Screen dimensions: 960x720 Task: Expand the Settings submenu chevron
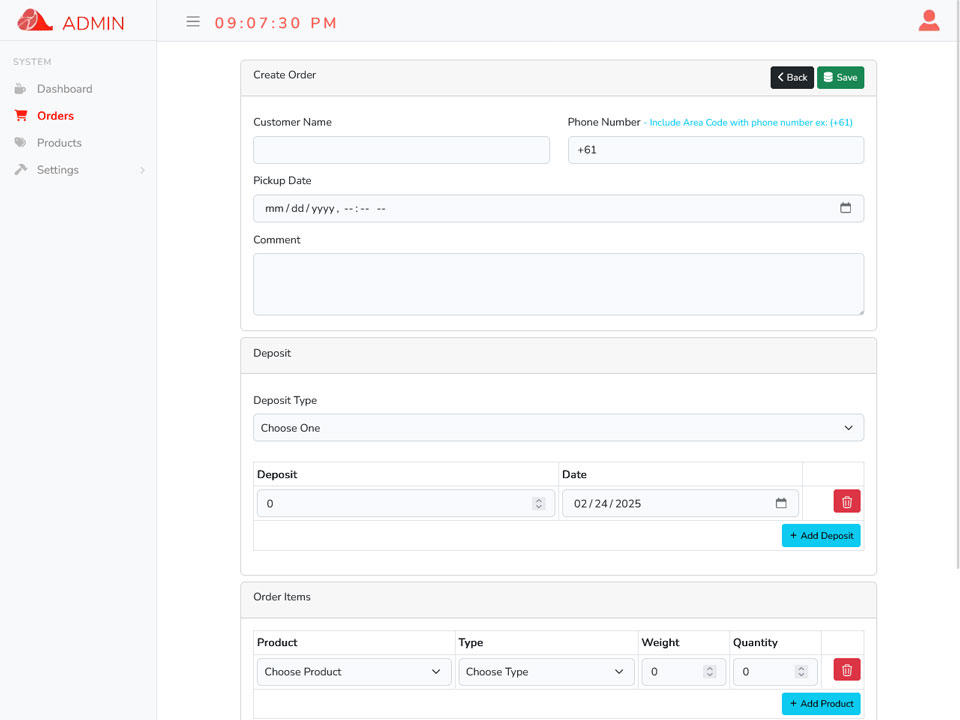pos(142,170)
